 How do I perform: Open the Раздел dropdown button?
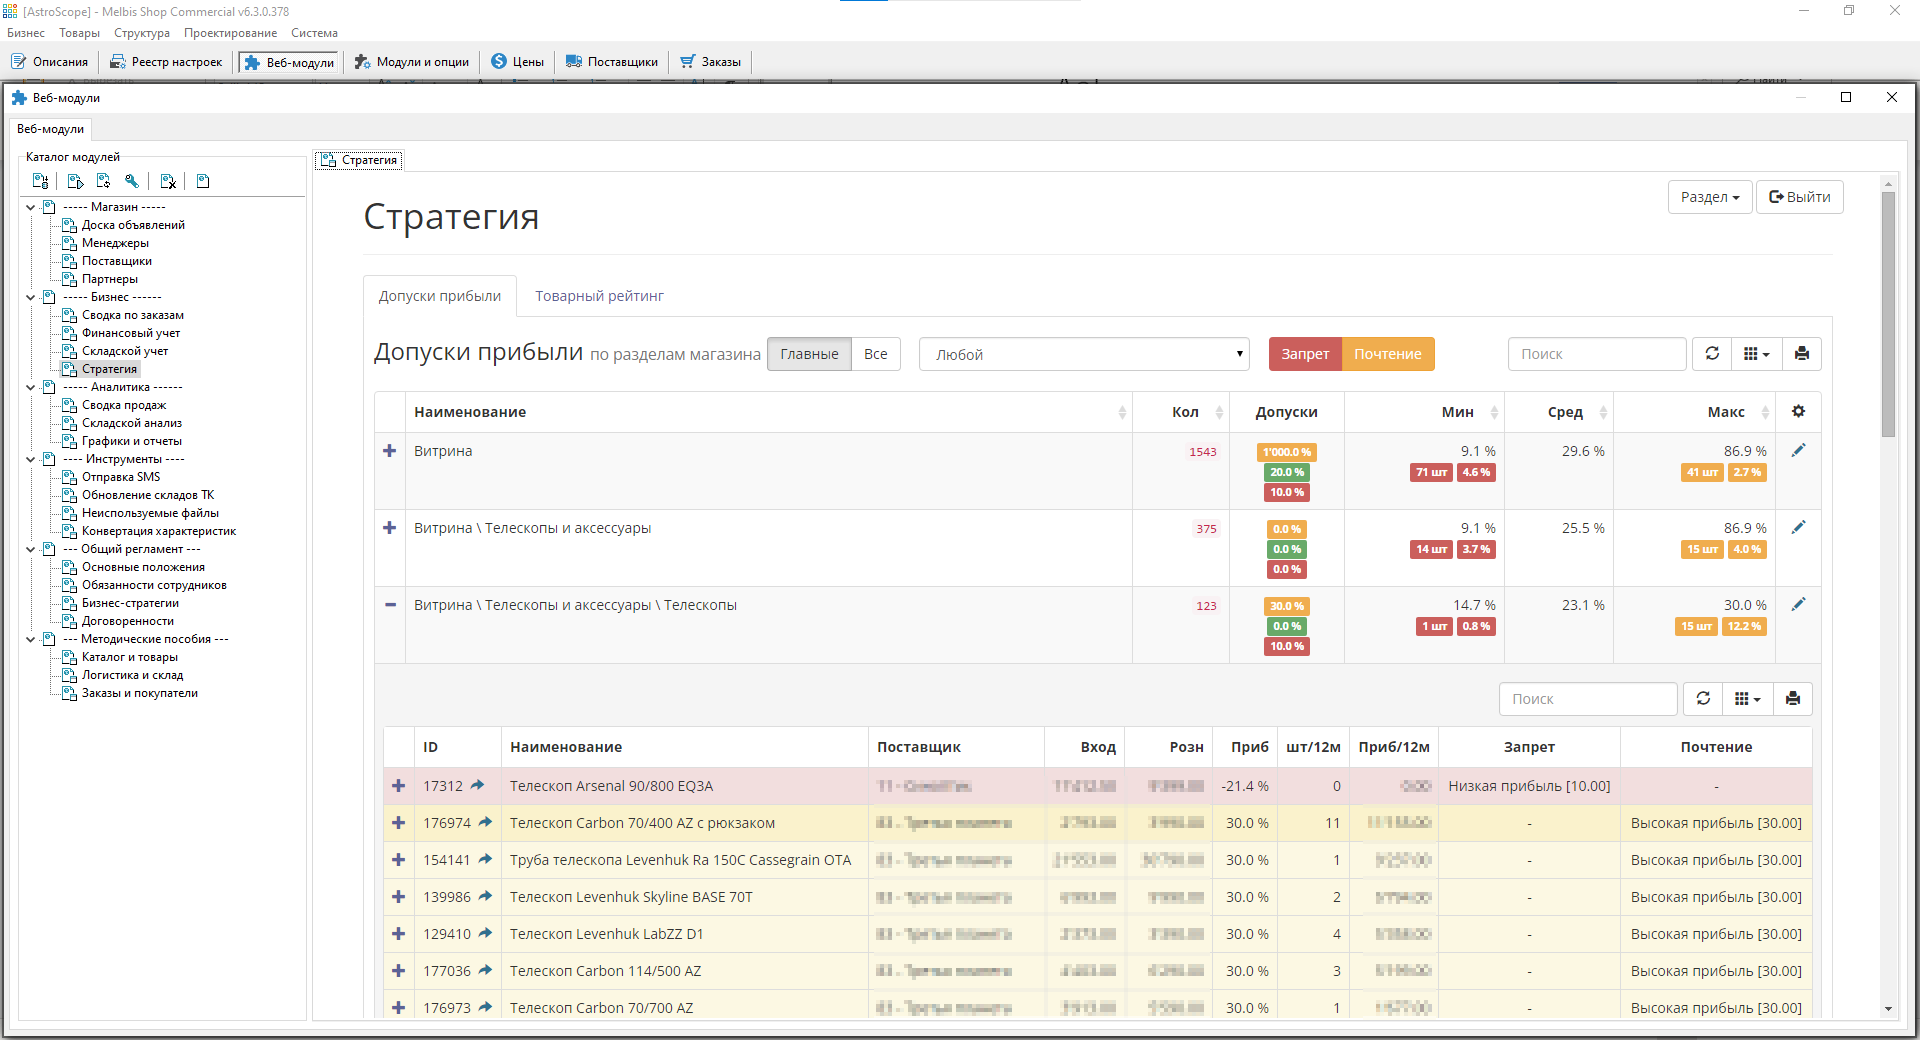tap(1709, 197)
